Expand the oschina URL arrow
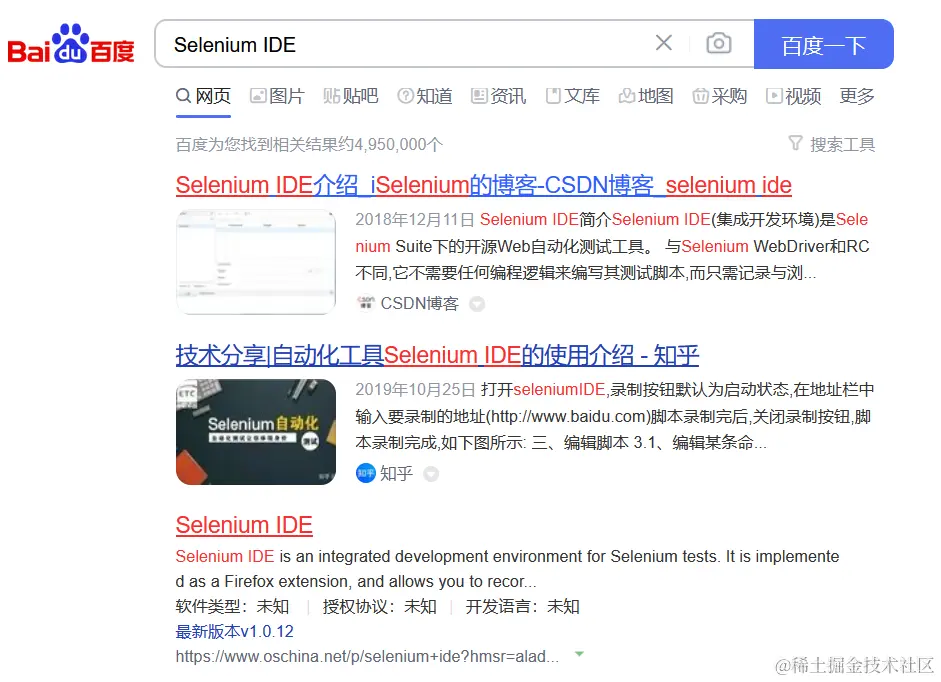 (579, 656)
